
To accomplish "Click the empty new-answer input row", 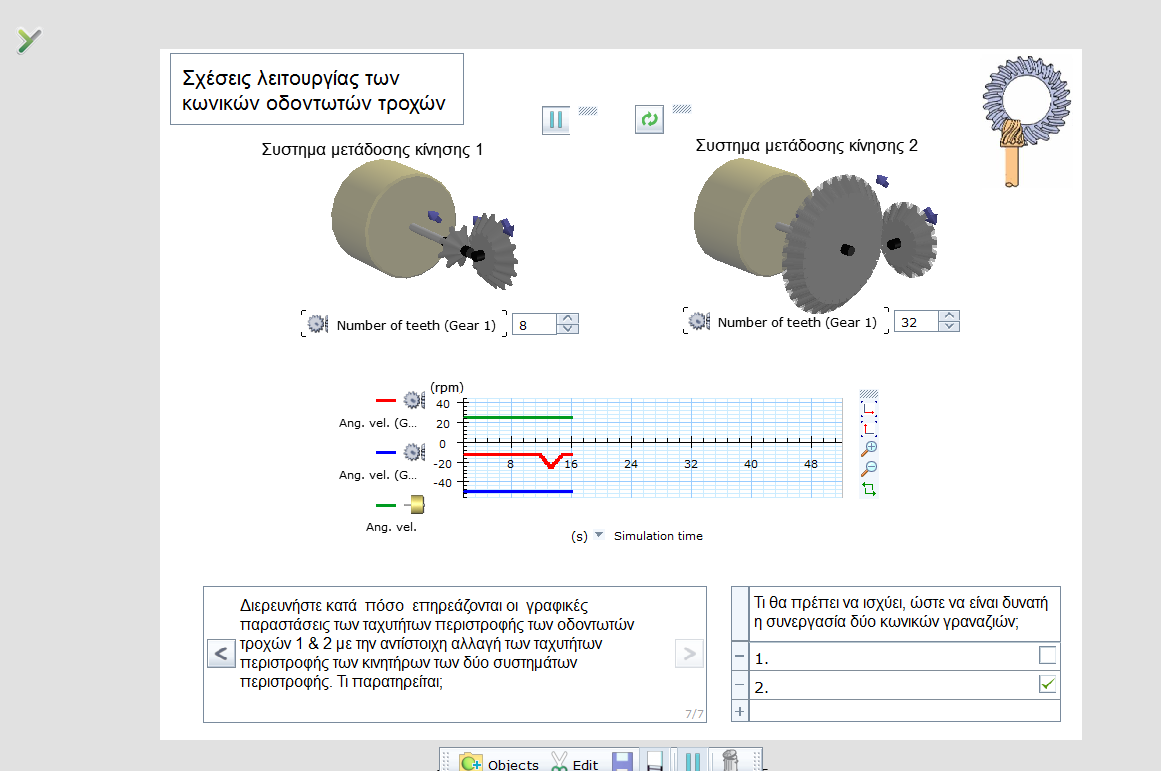I will [905, 711].
